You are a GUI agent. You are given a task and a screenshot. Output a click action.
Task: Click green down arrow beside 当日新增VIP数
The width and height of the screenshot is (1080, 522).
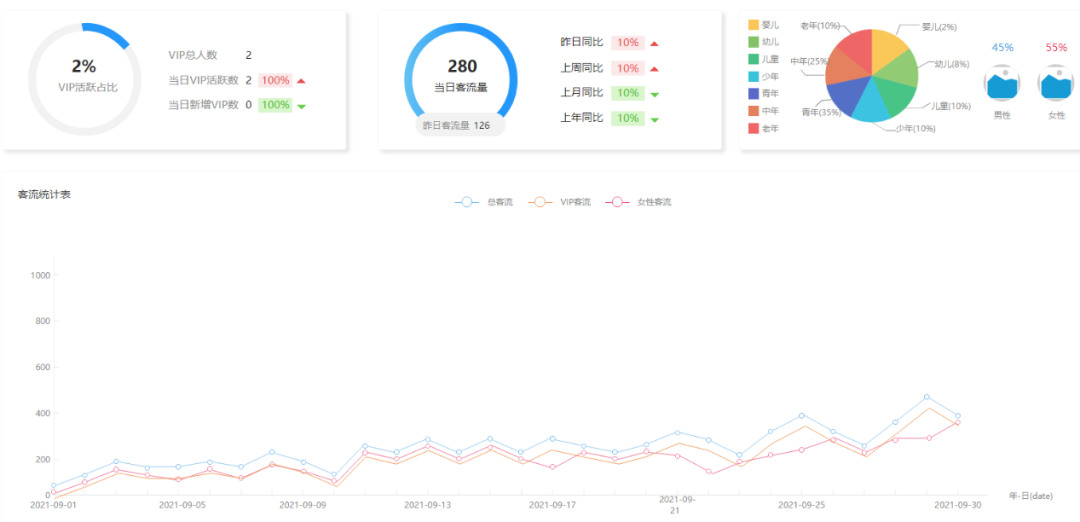pos(301,106)
